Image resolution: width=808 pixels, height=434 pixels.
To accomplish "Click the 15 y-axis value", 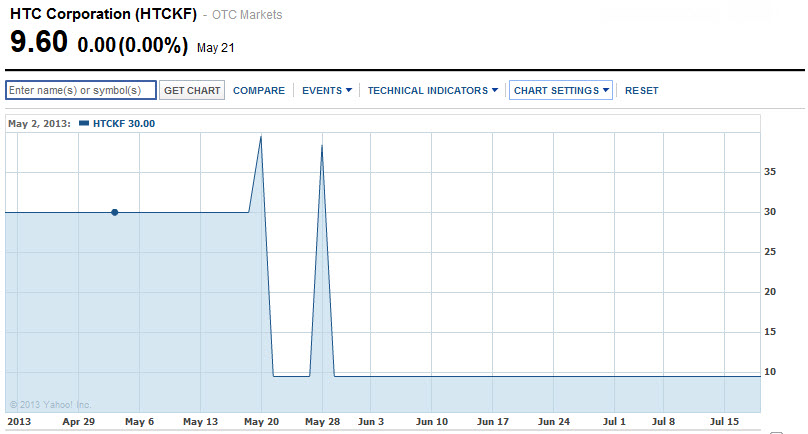I will pos(770,331).
